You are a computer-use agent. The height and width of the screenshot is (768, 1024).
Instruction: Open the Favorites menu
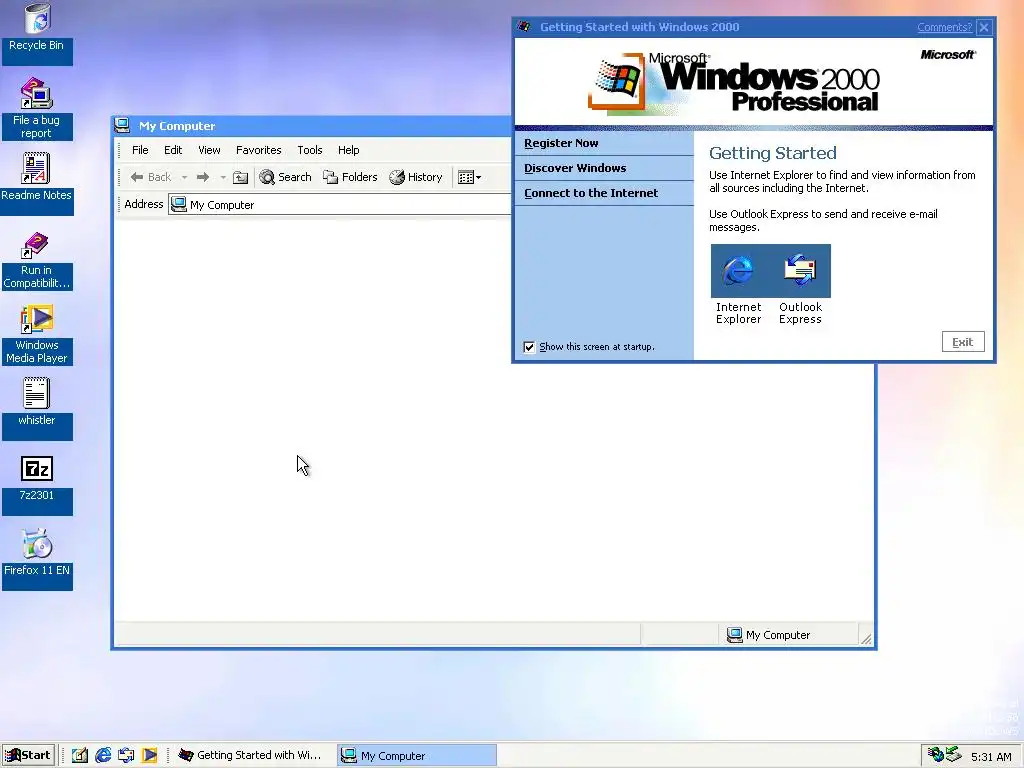click(x=259, y=150)
